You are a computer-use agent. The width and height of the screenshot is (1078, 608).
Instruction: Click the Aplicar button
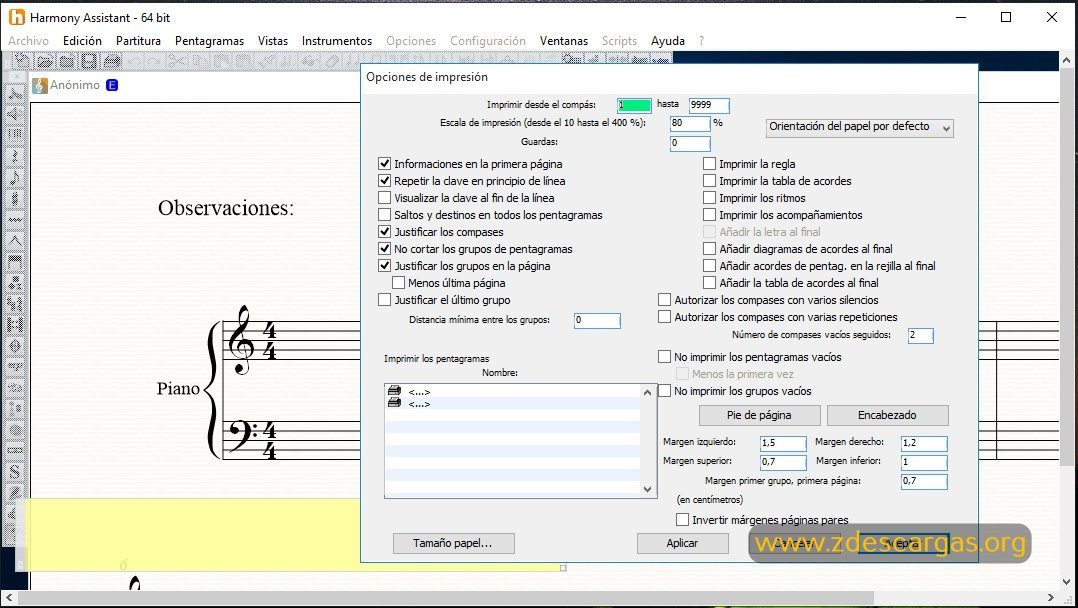(683, 543)
